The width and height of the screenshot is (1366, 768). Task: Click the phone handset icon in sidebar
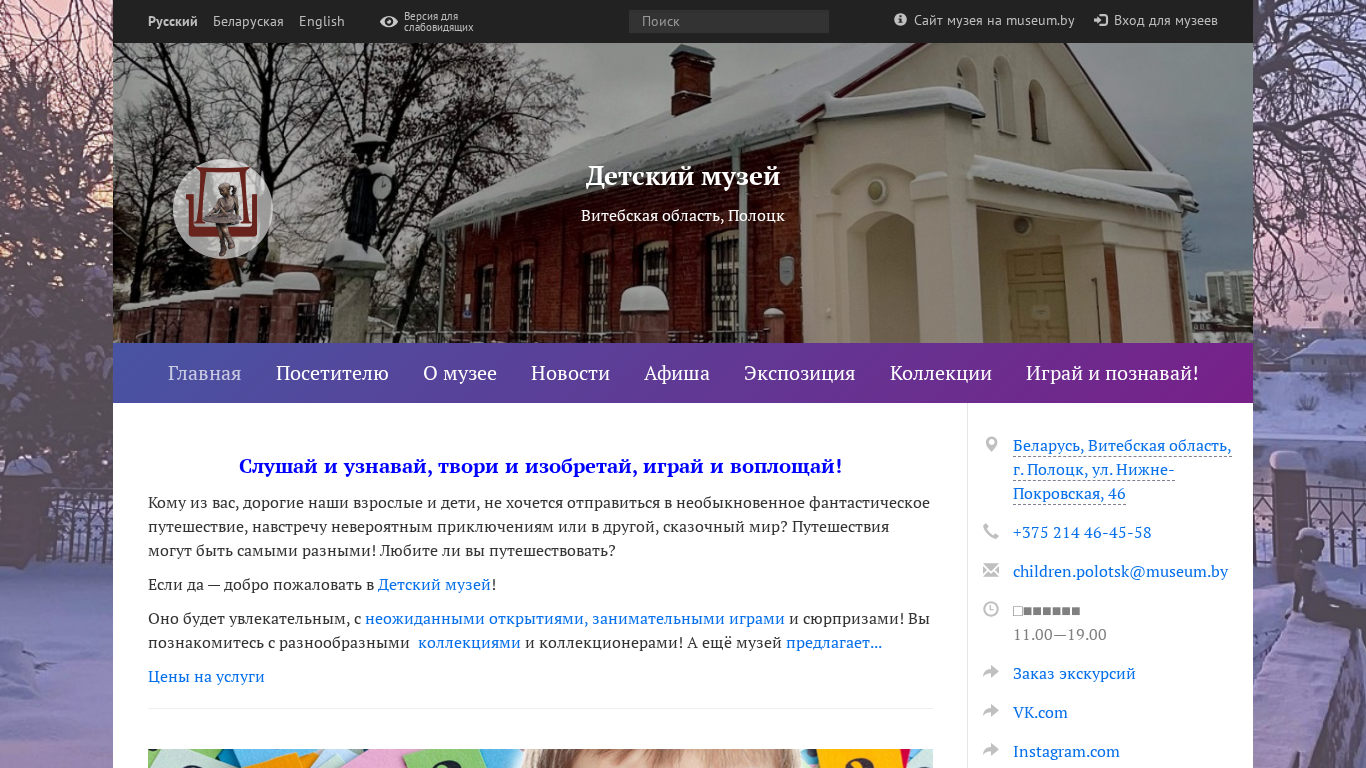[x=991, y=532]
